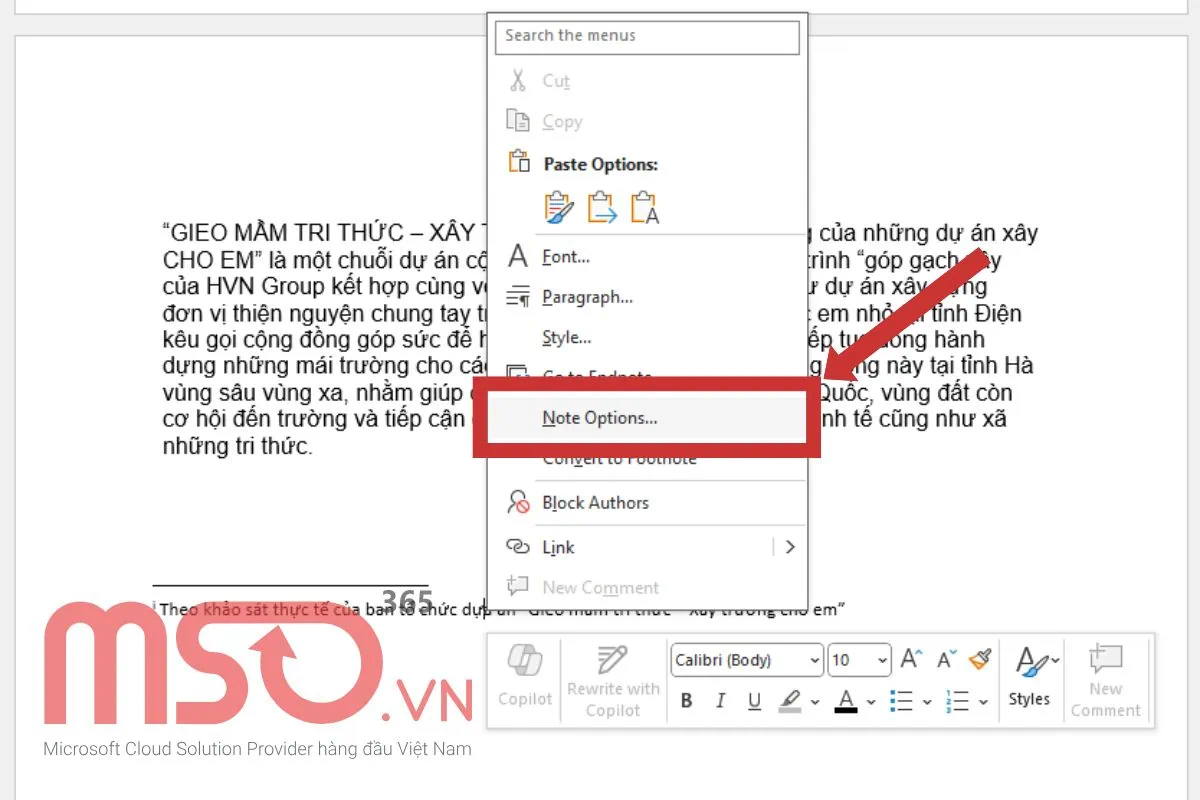The height and width of the screenshot is (800, 1200).
Task: Choose Paragraph... in the context menu
Action: 587,297
